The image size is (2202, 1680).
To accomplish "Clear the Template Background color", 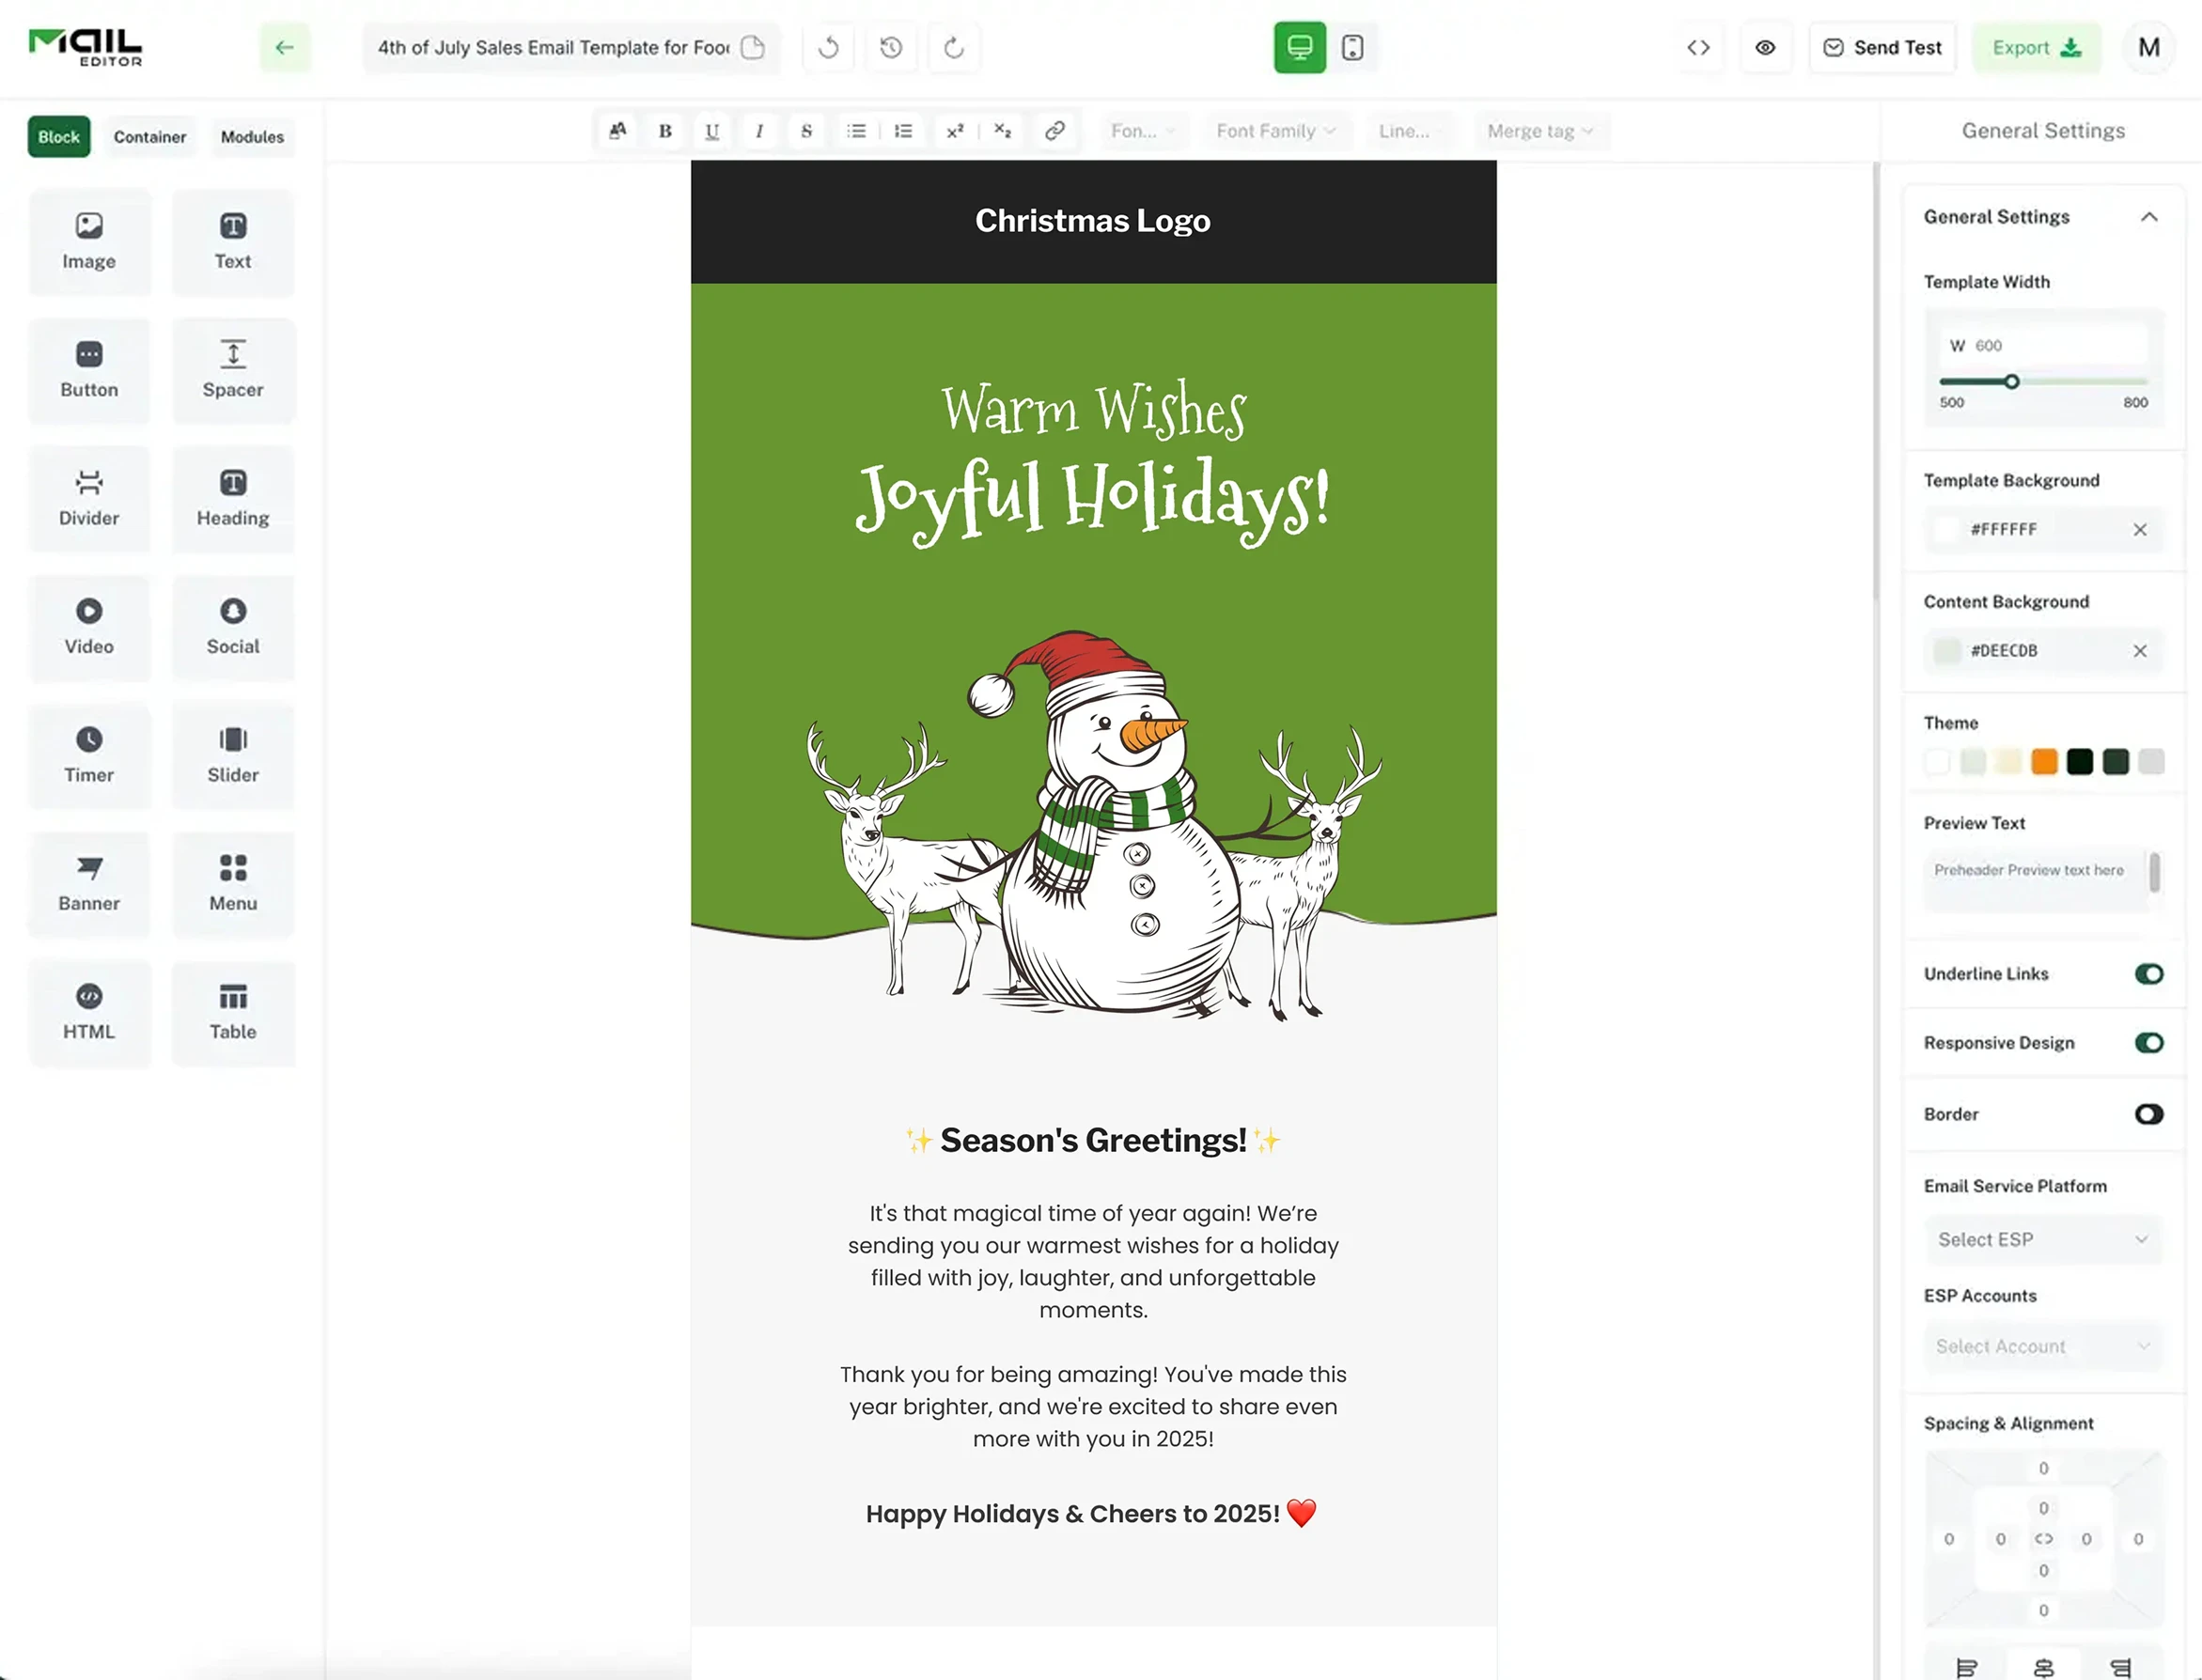I will 2139,530.
